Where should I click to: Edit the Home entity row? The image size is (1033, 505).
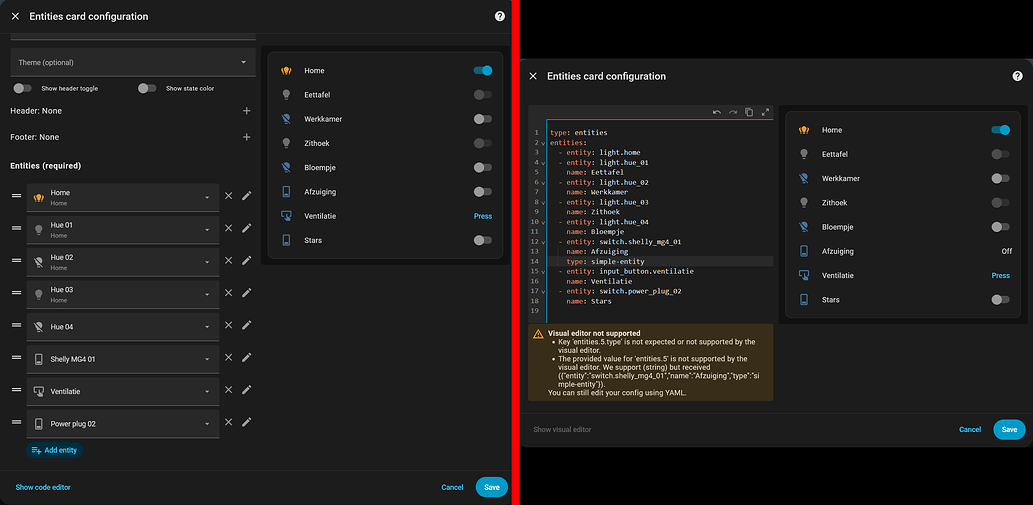[x=246, y=196]
